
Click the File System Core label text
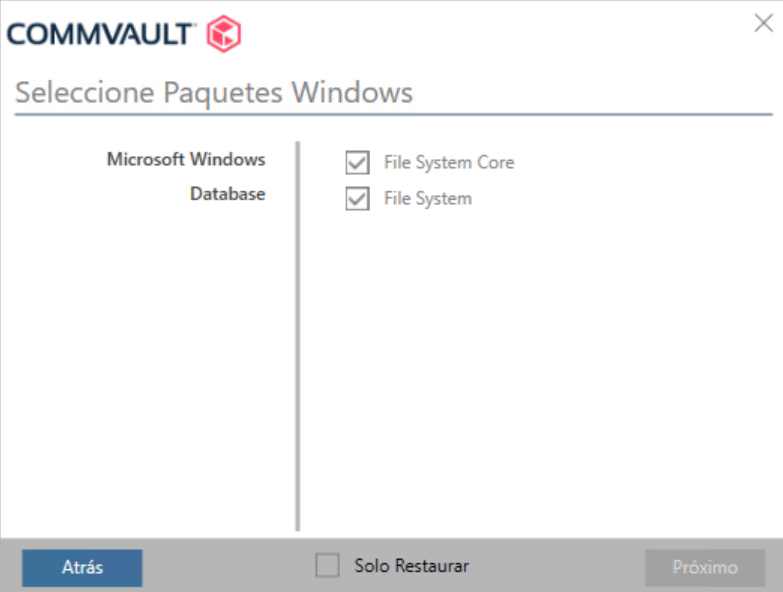(449, 162)
